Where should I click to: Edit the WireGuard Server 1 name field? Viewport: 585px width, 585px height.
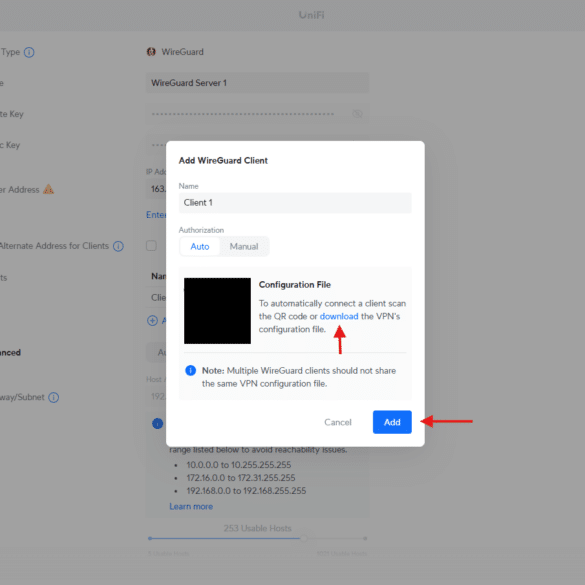click(257, 83)
